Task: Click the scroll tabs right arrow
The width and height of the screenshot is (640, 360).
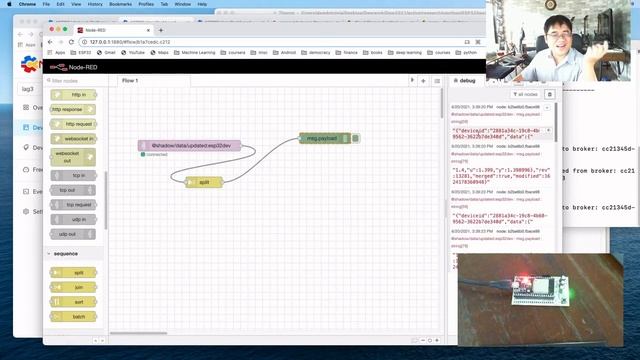Action: click(x=412, y=80)
